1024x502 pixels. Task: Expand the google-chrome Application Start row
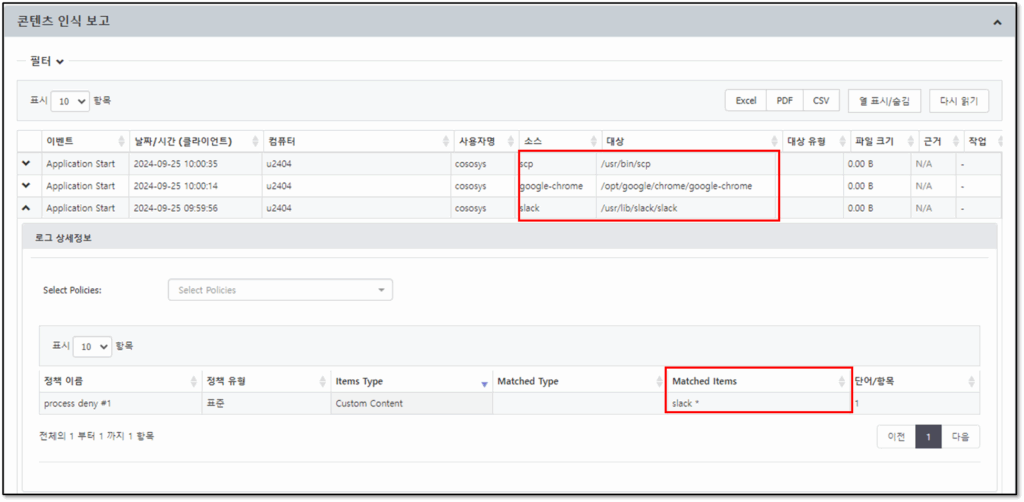pyautogui.click(x=26, y=186)
